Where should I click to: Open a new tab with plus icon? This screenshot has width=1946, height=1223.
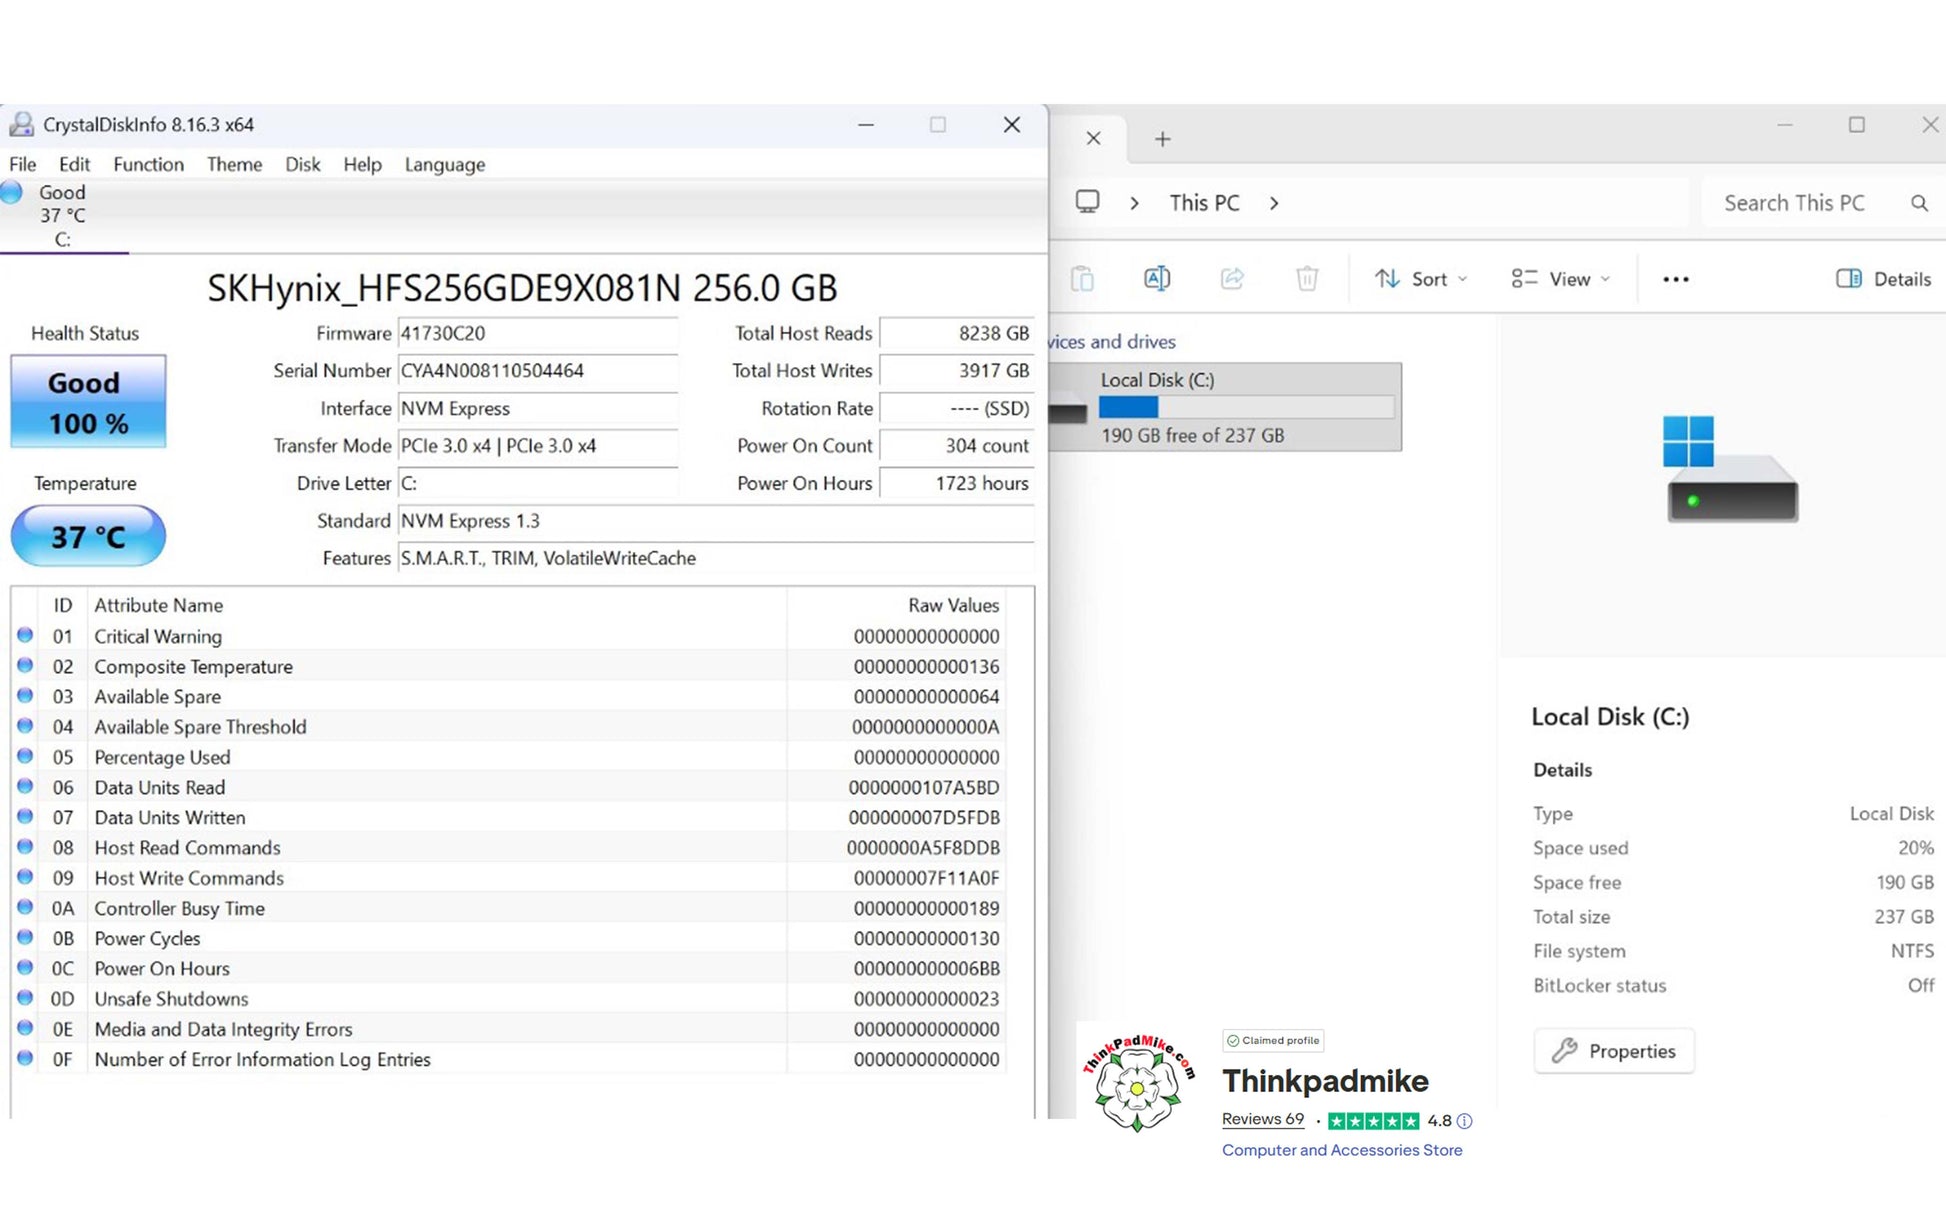click(1162, 139)
